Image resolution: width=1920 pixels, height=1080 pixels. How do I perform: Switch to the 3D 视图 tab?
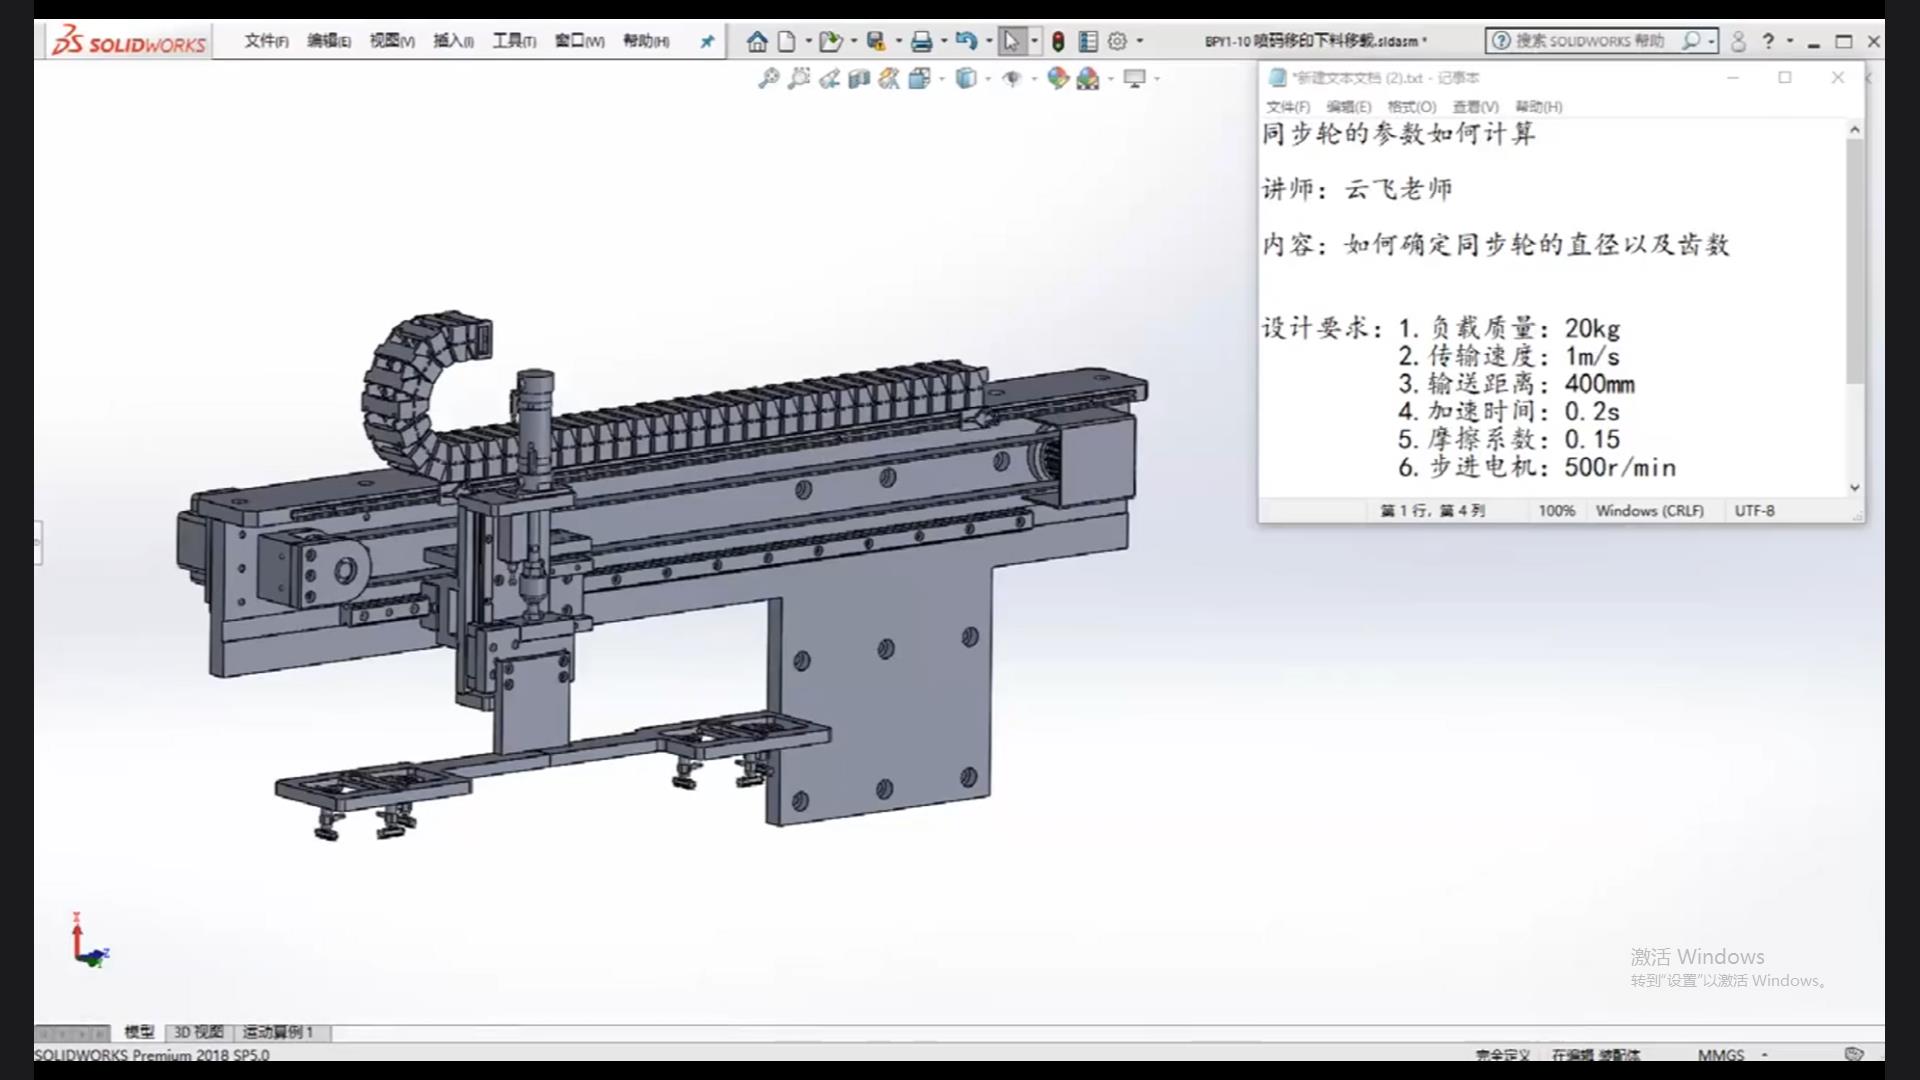pos(198,1032)
